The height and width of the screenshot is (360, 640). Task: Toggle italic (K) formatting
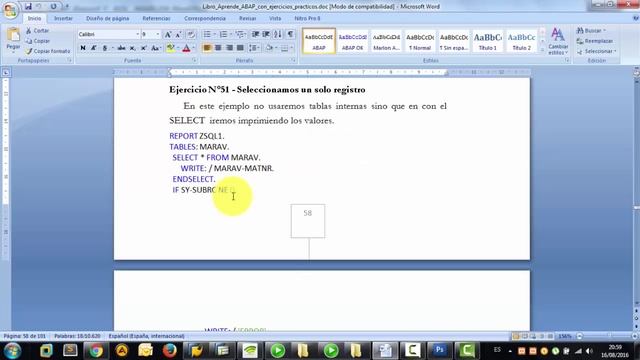tap(93, 48)
